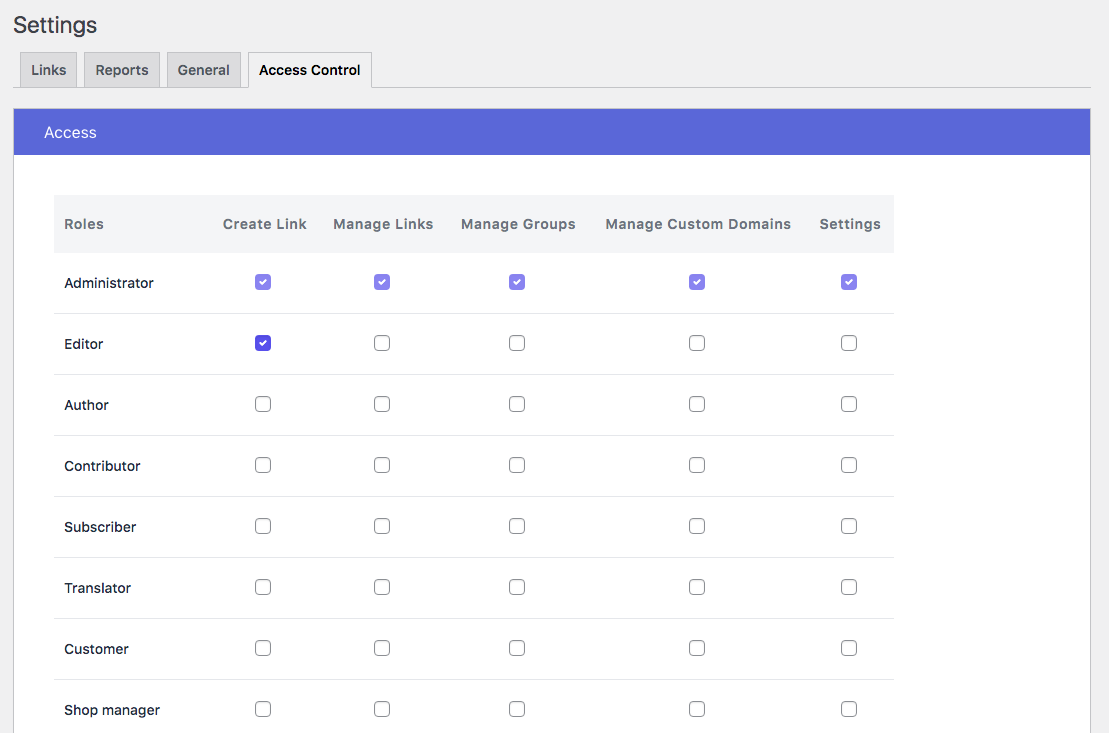Screen dimensions: 1109x733
Task: Switch to the Links tab
Action: tap(49, 70)
